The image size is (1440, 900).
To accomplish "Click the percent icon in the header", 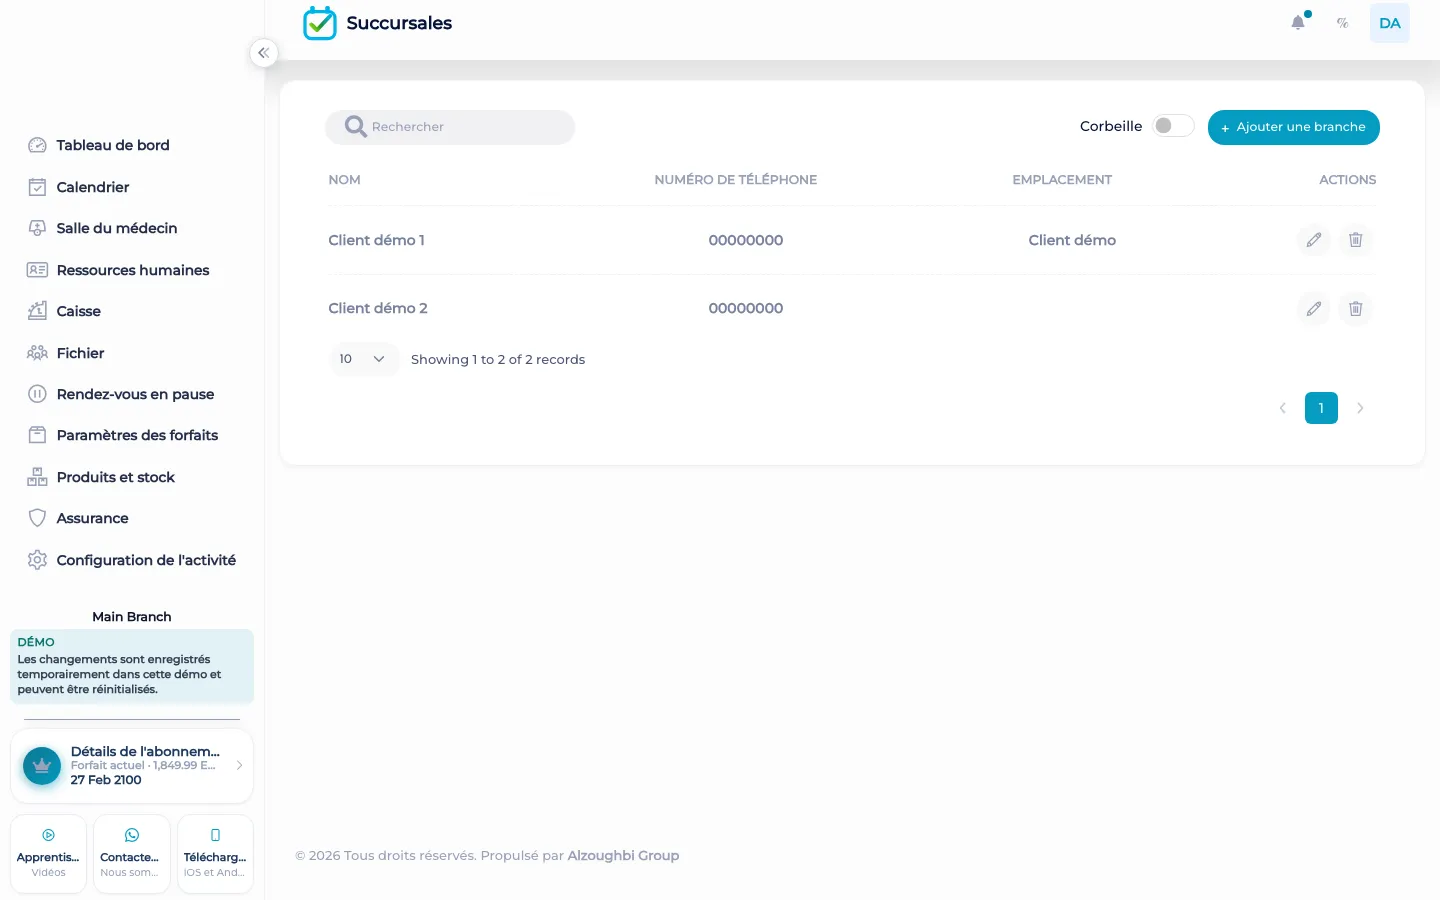I will point(1343,23).
